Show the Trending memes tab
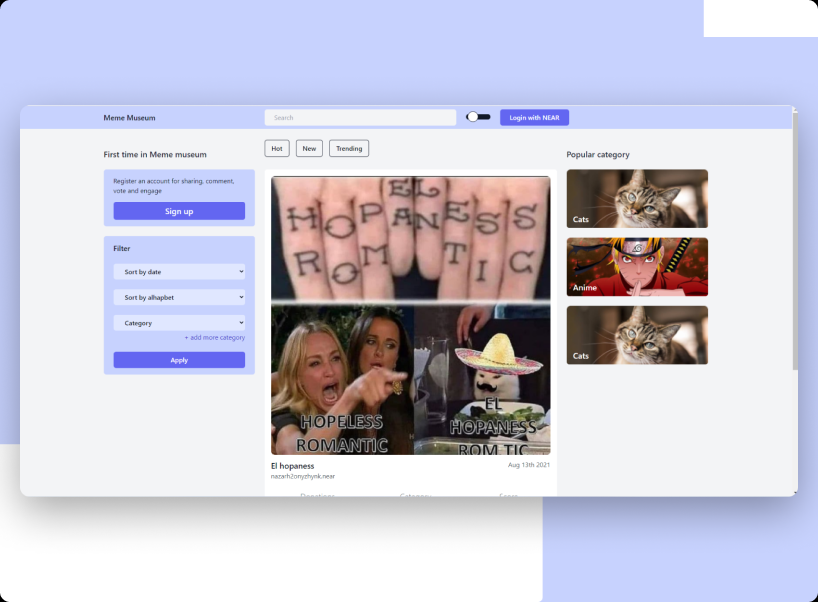 [349, 148]
